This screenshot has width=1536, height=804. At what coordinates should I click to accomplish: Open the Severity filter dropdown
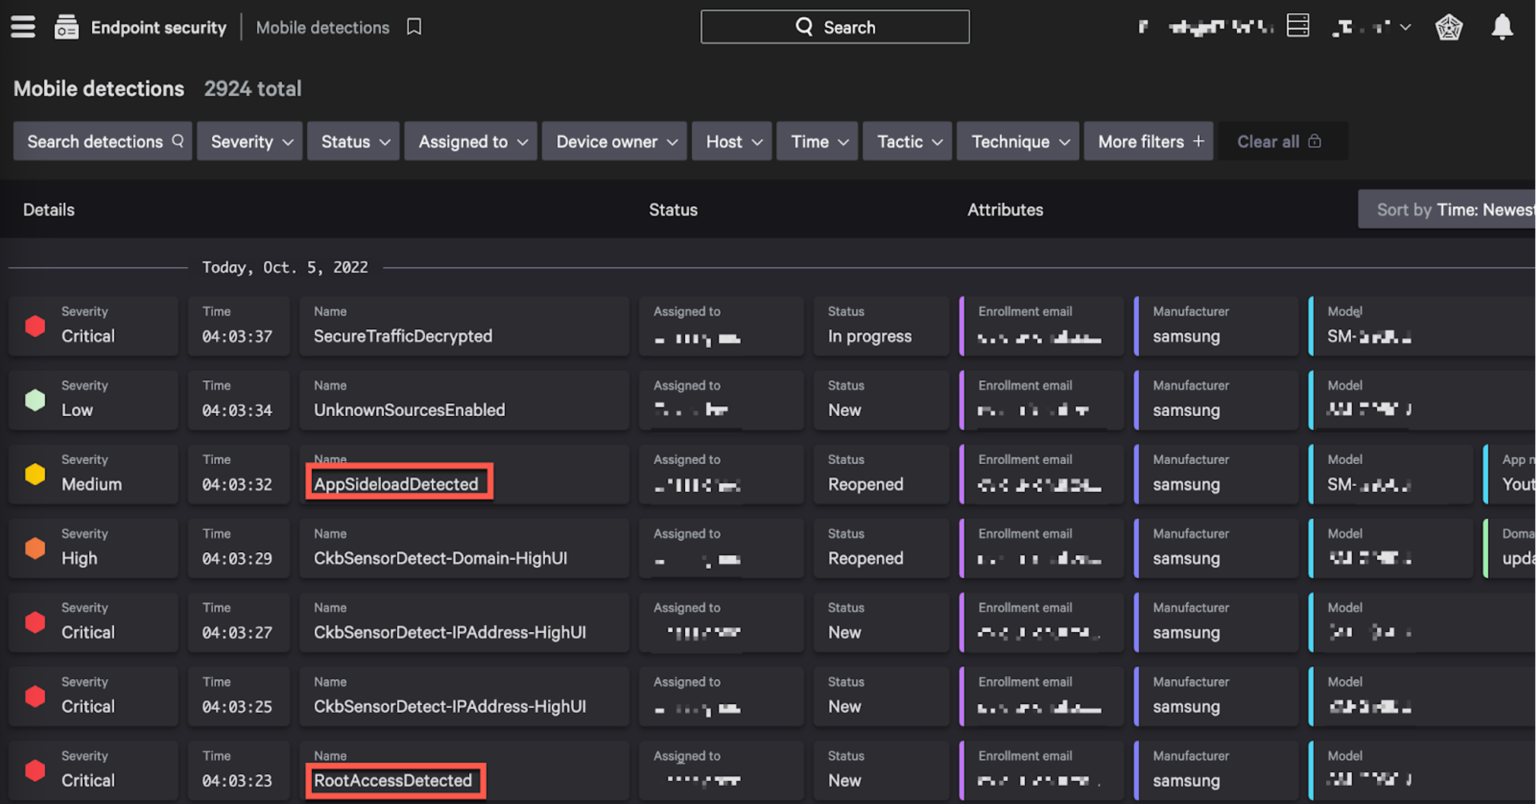tap(249, 141)
